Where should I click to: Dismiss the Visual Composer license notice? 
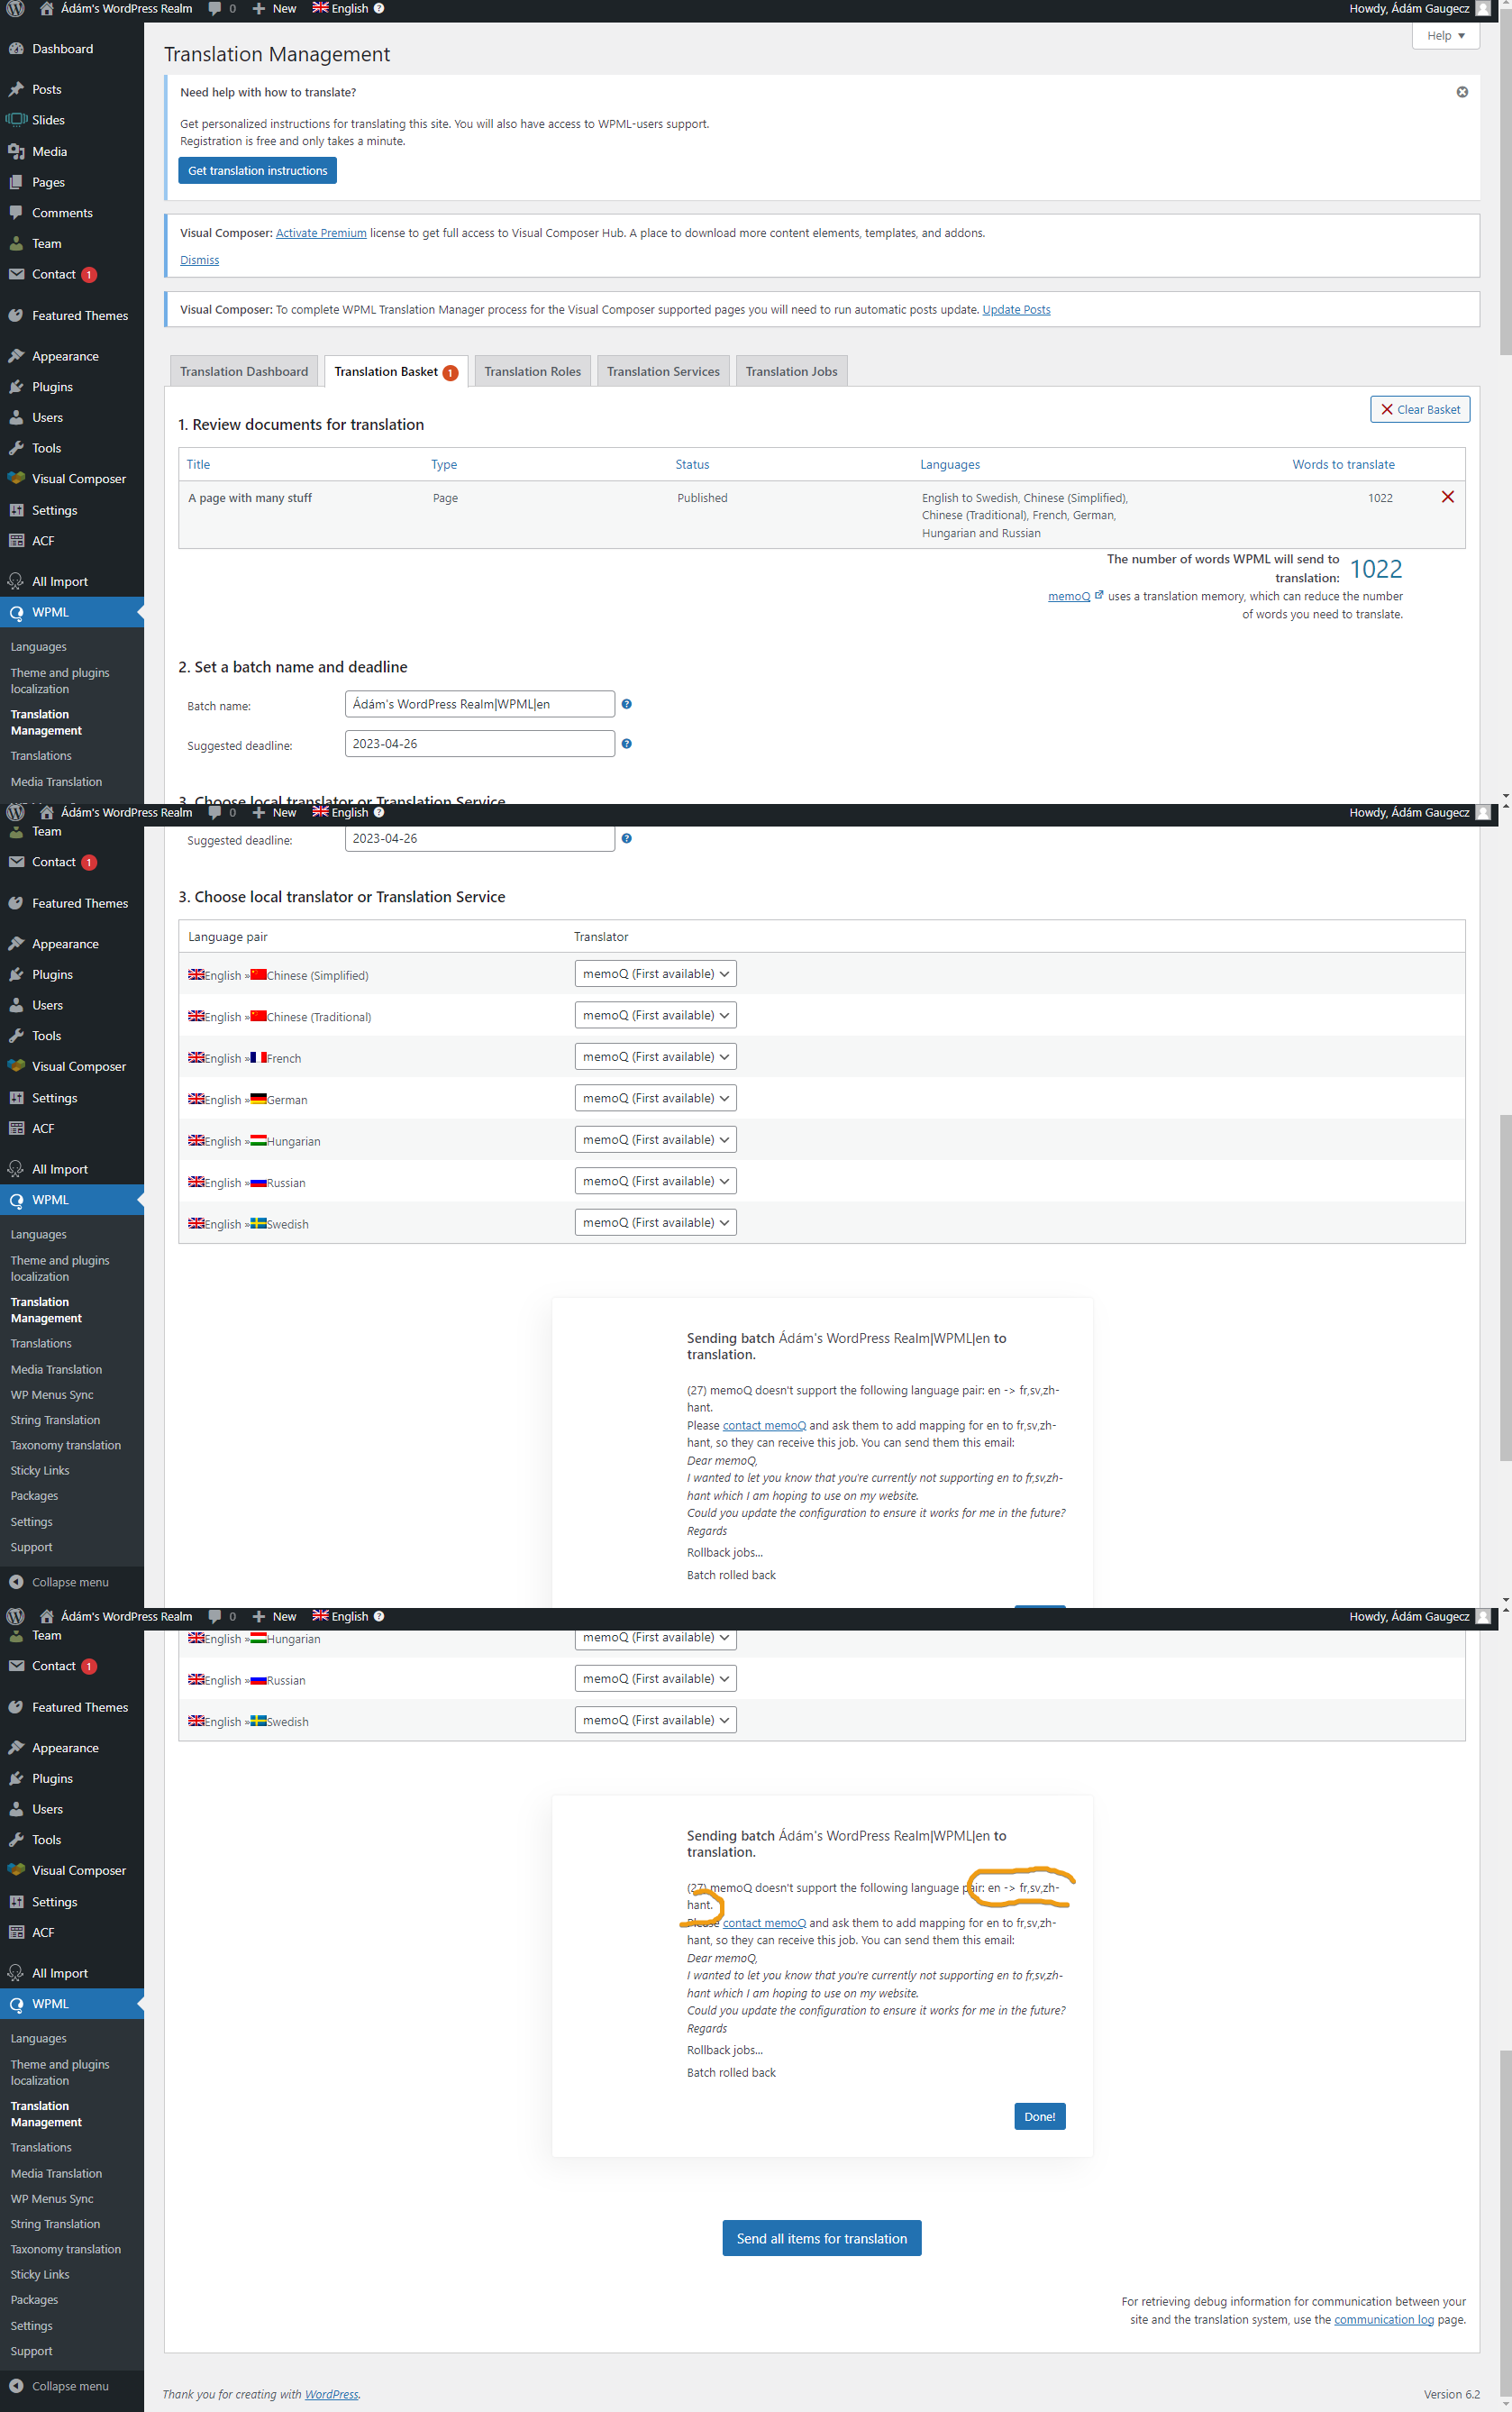pyautogui.click(x=199, y=260)
